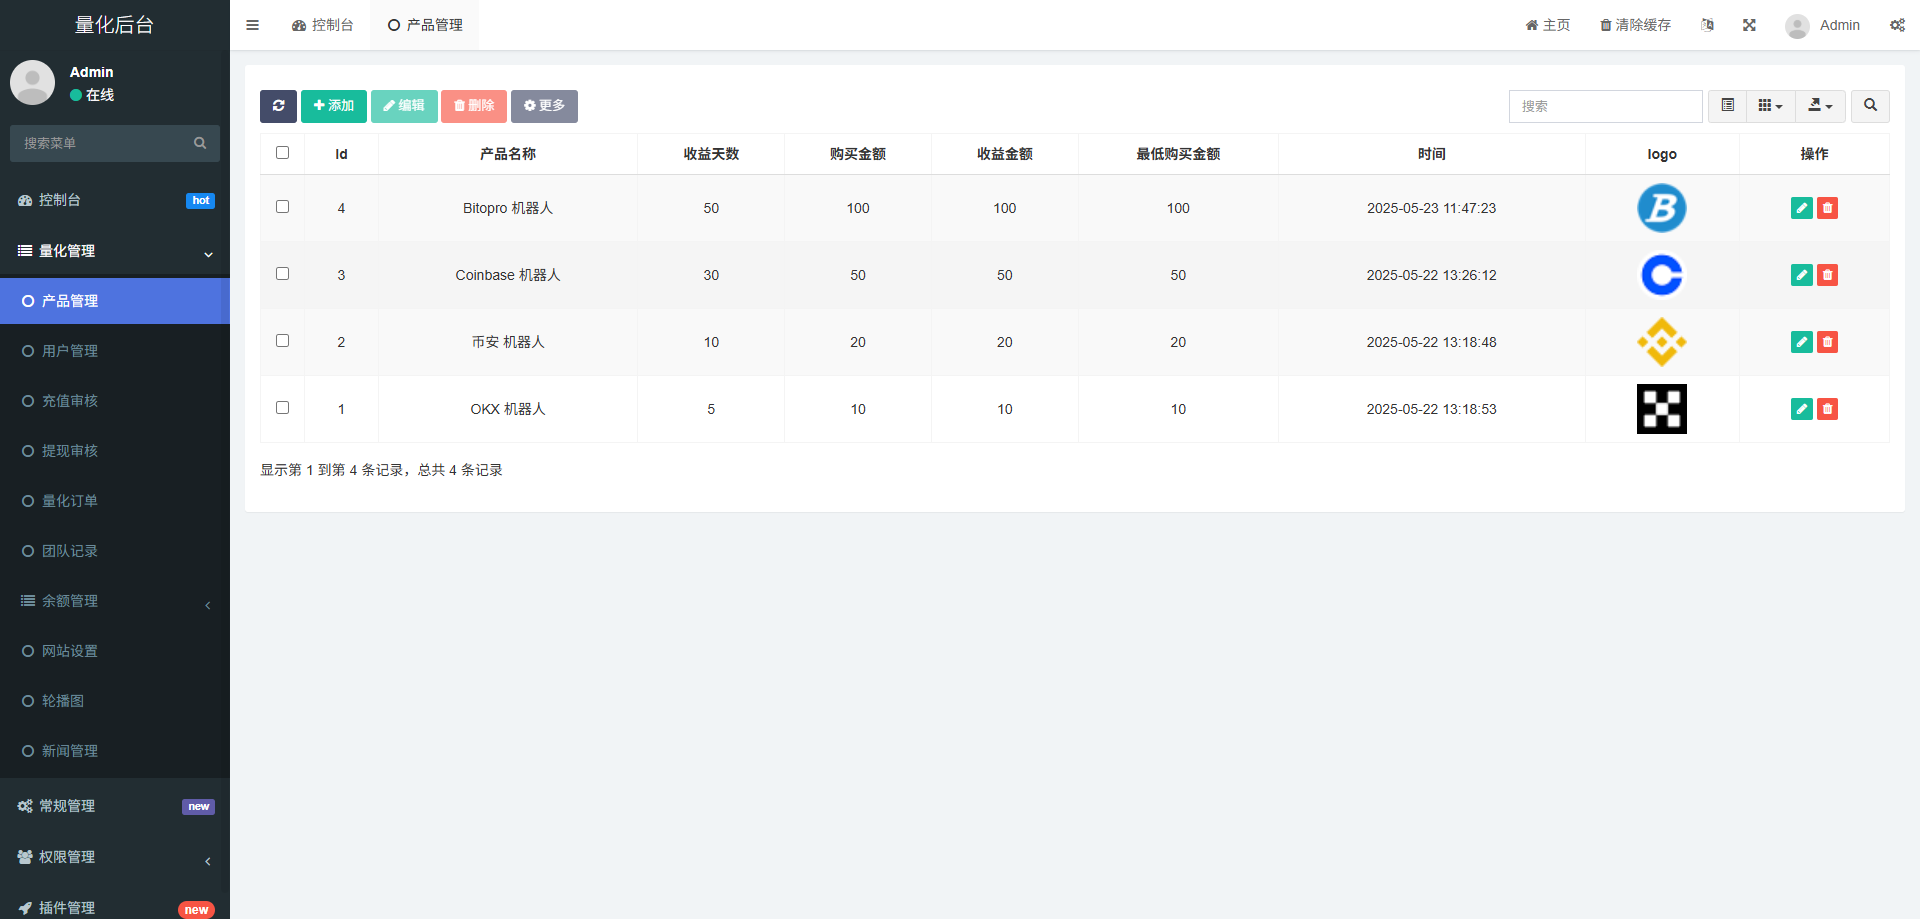Viewport: 1920px width, 919px height.
Task: Click the 清除缓存 link
Action: click(x=1635, y=25)
